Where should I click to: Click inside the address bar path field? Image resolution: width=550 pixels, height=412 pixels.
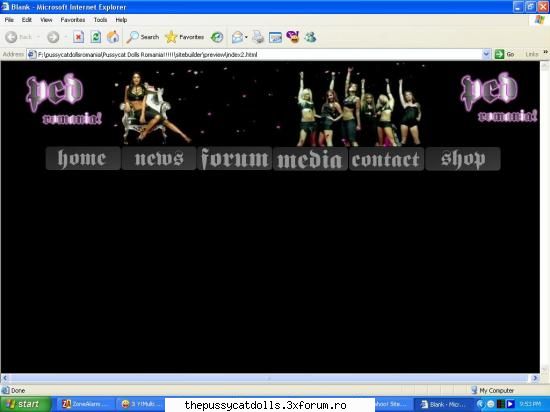pos(260,54)
